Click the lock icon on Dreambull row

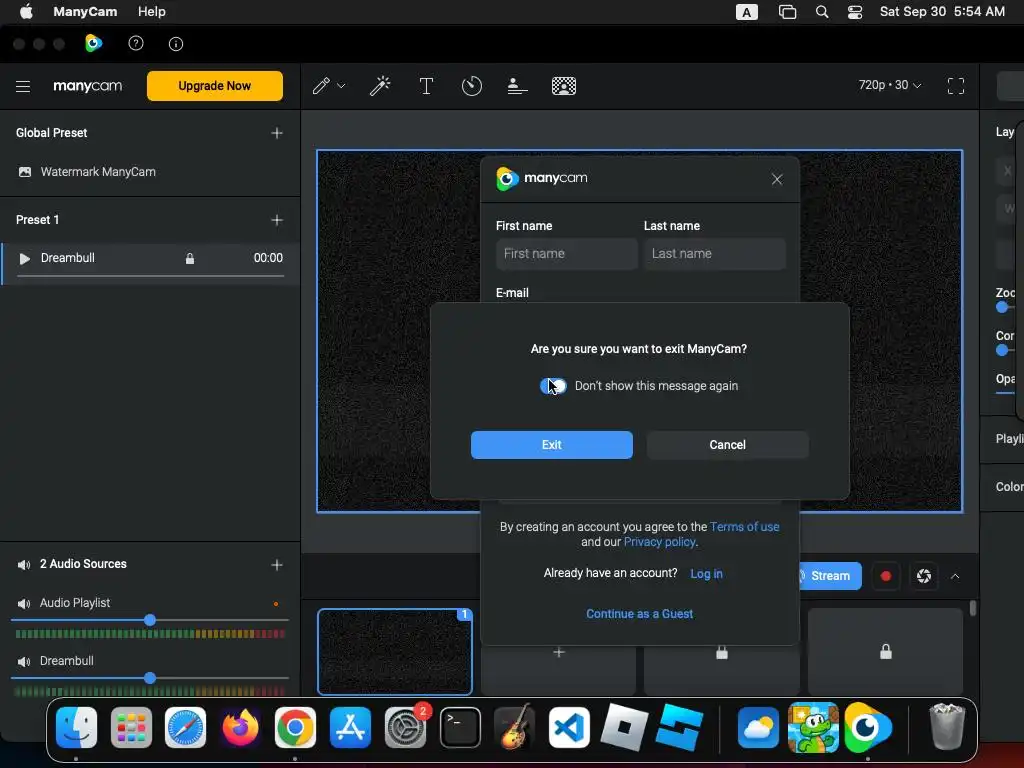click(189, 259)
